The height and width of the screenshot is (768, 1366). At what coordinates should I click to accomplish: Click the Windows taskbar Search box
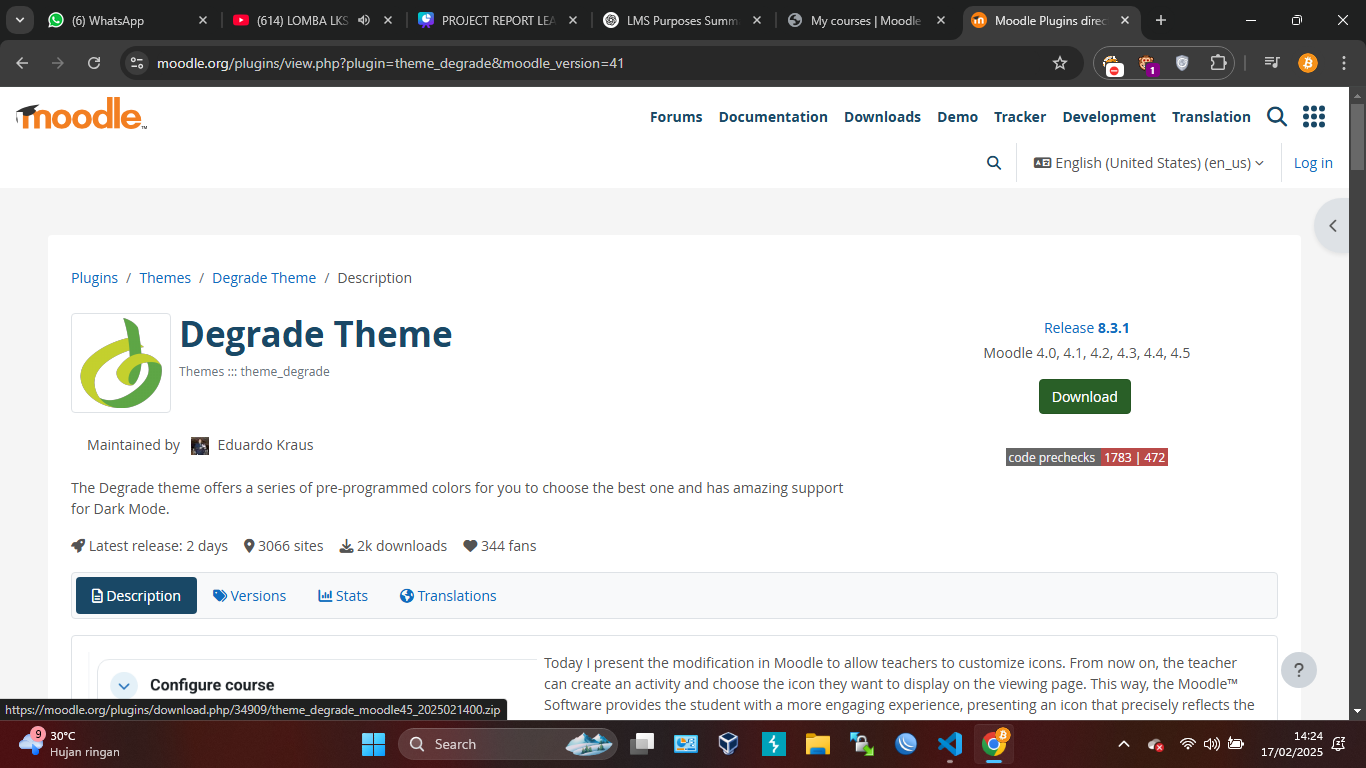click(508, 744)
